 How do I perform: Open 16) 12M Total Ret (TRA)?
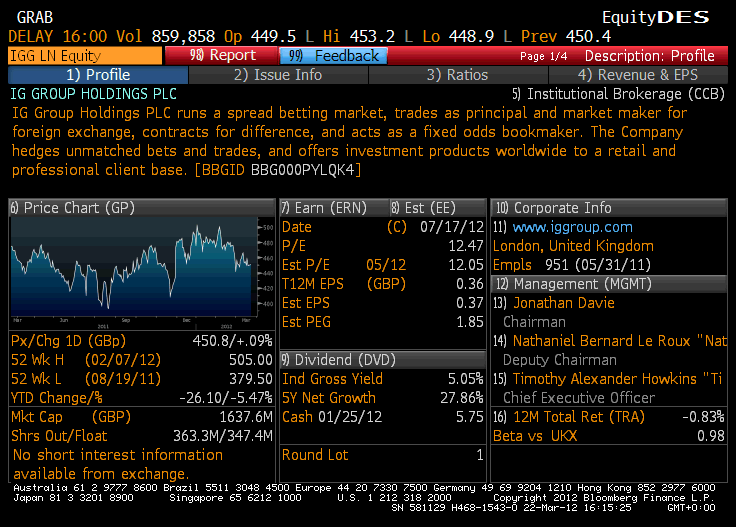569,417
